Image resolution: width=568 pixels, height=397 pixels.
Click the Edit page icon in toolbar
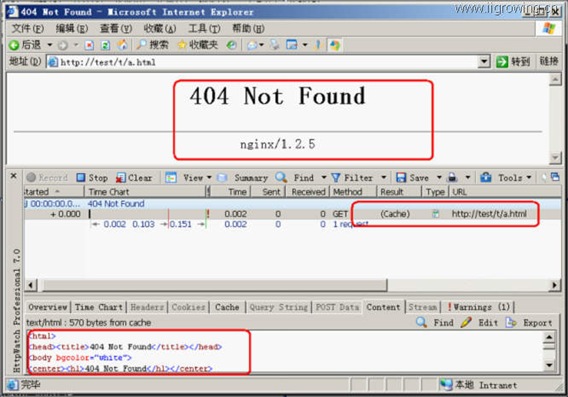[292, 45]
